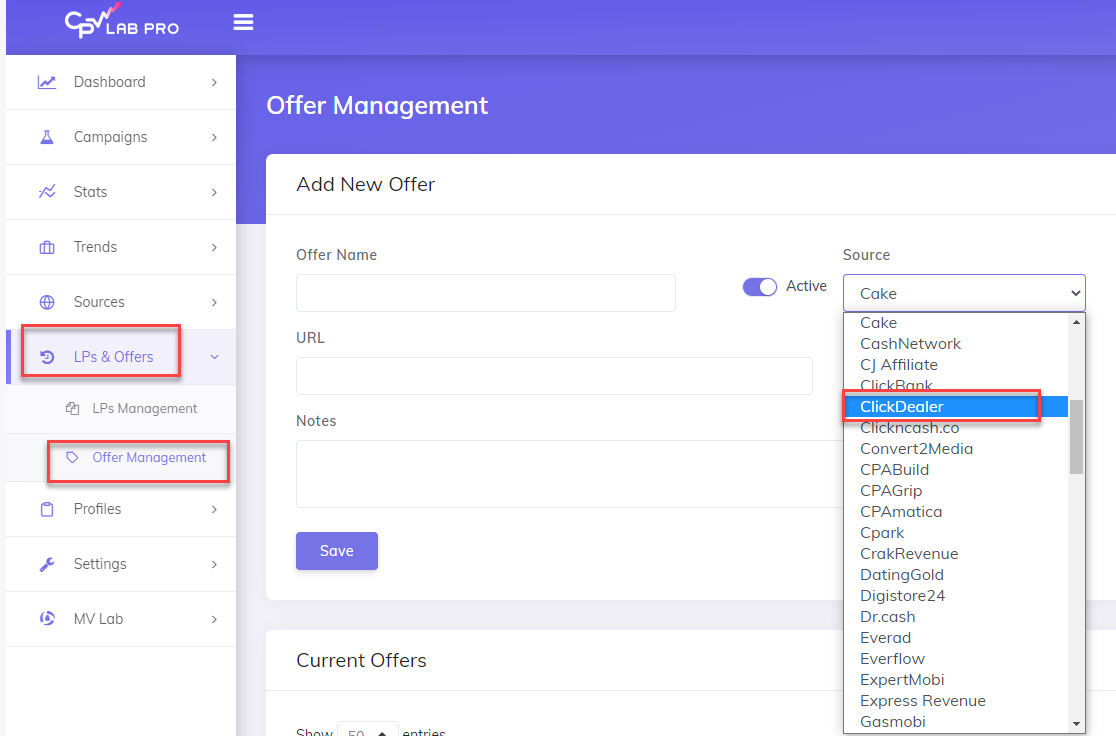Open the Source dropdown
Viewport: 1116px width, 736px height.
pyautogui.click(x=963, y=293)
